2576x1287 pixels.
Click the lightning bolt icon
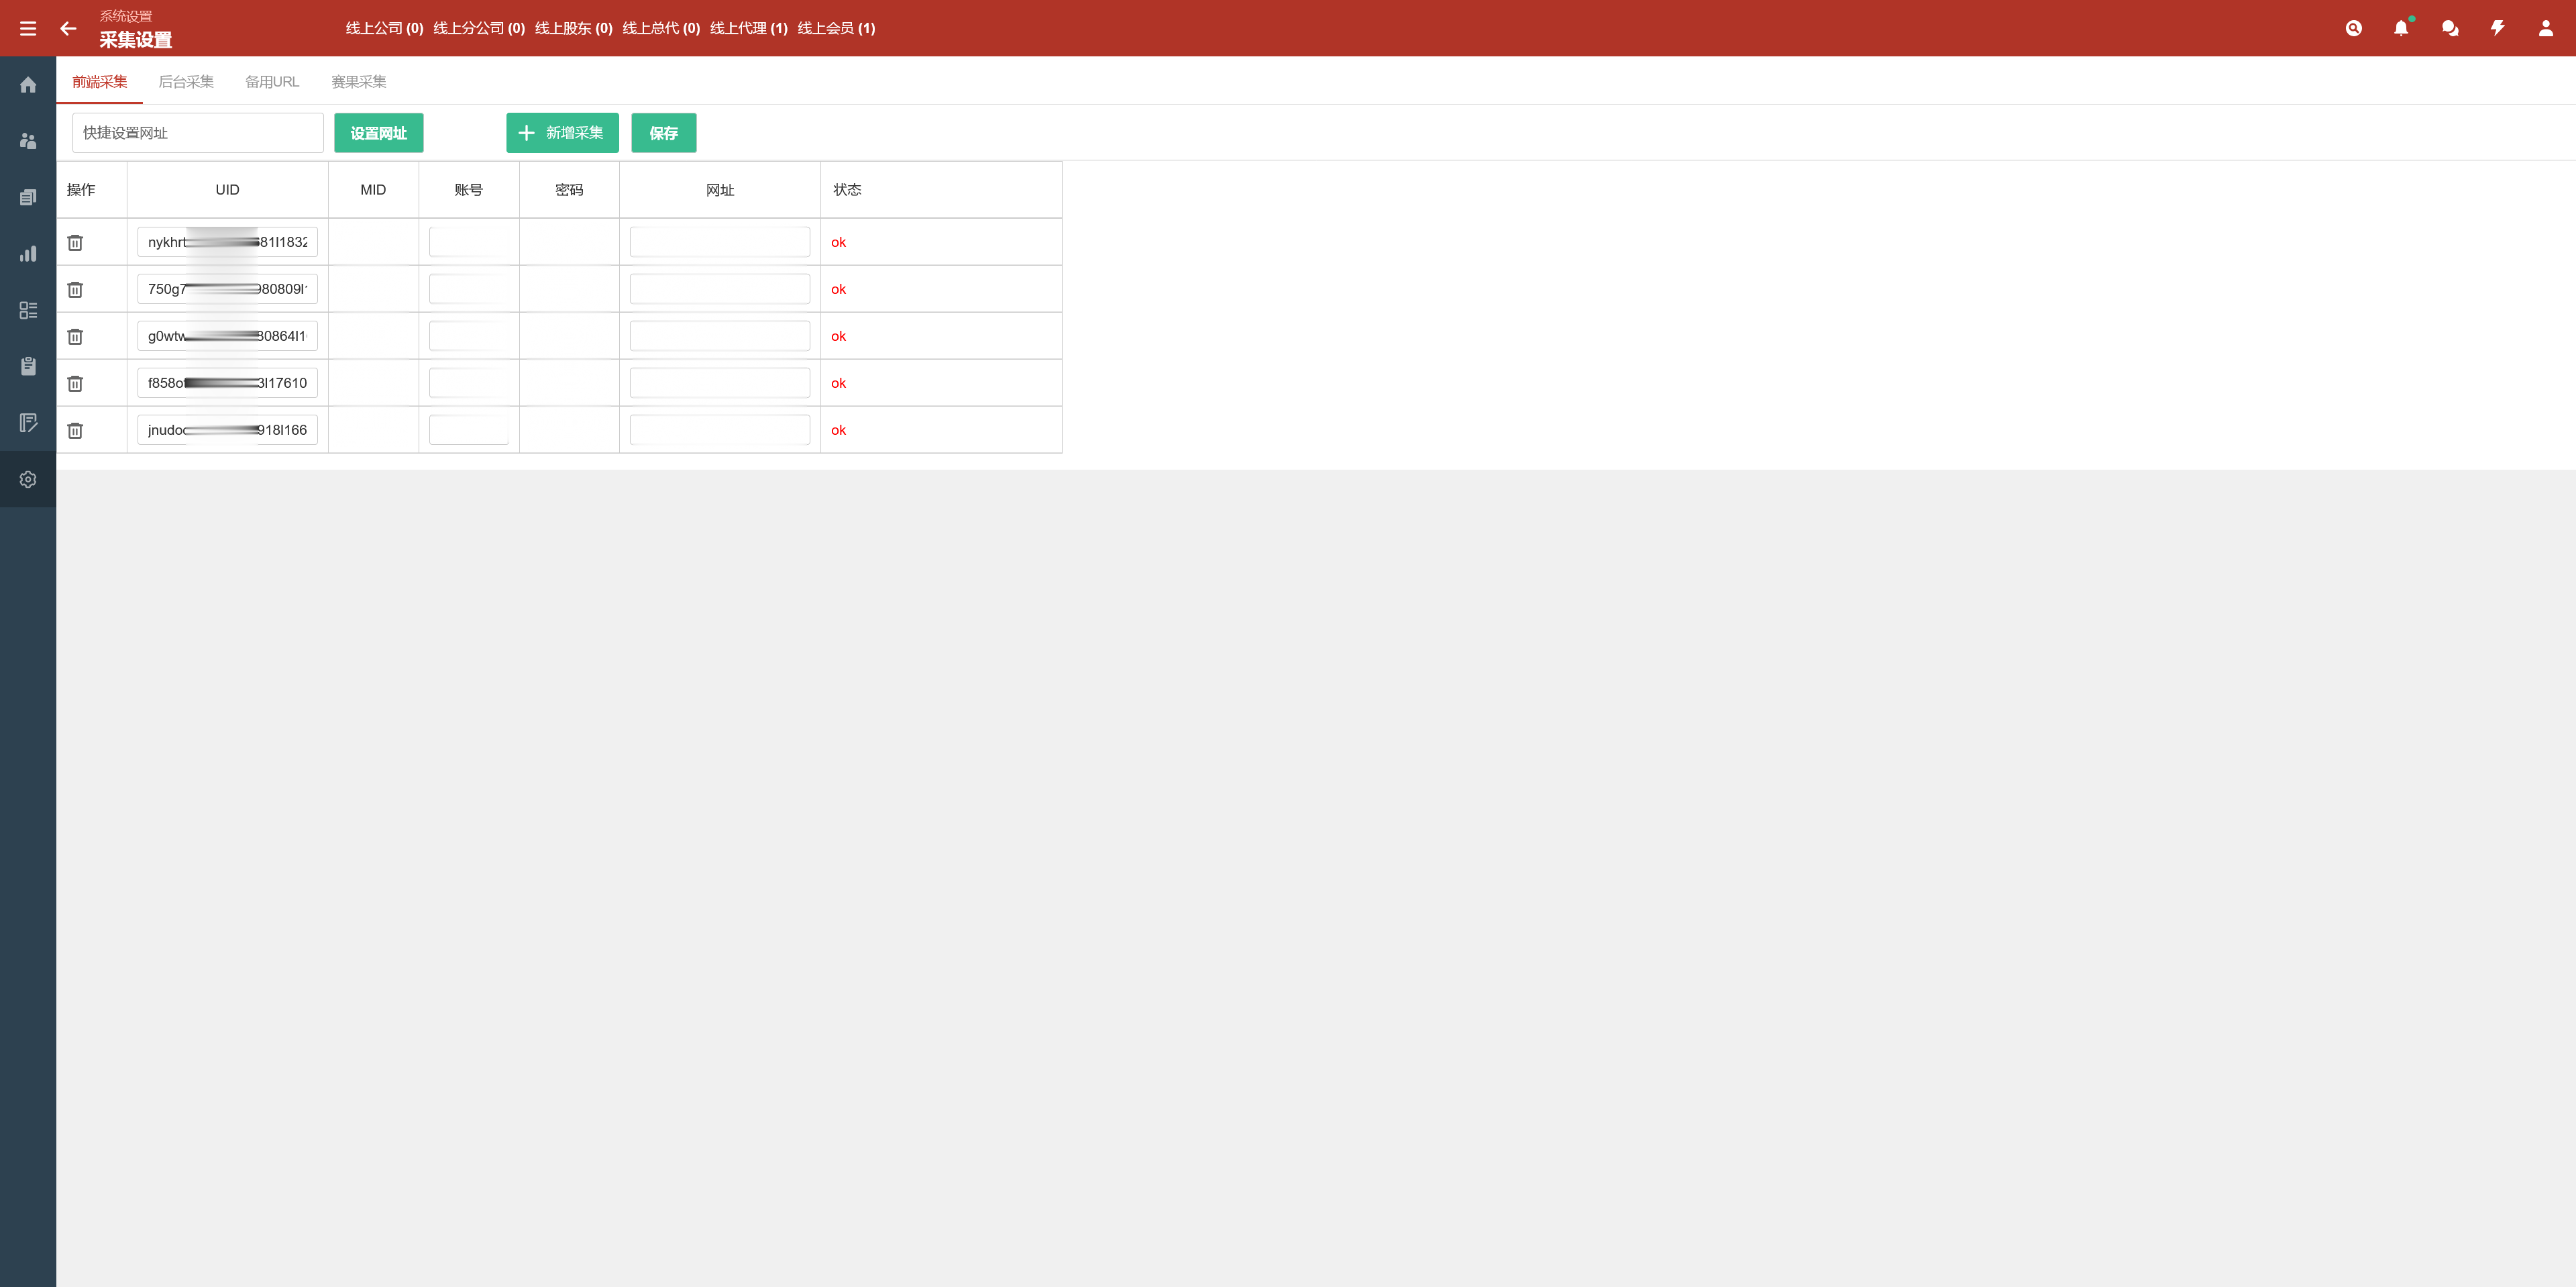(2498, 28)
